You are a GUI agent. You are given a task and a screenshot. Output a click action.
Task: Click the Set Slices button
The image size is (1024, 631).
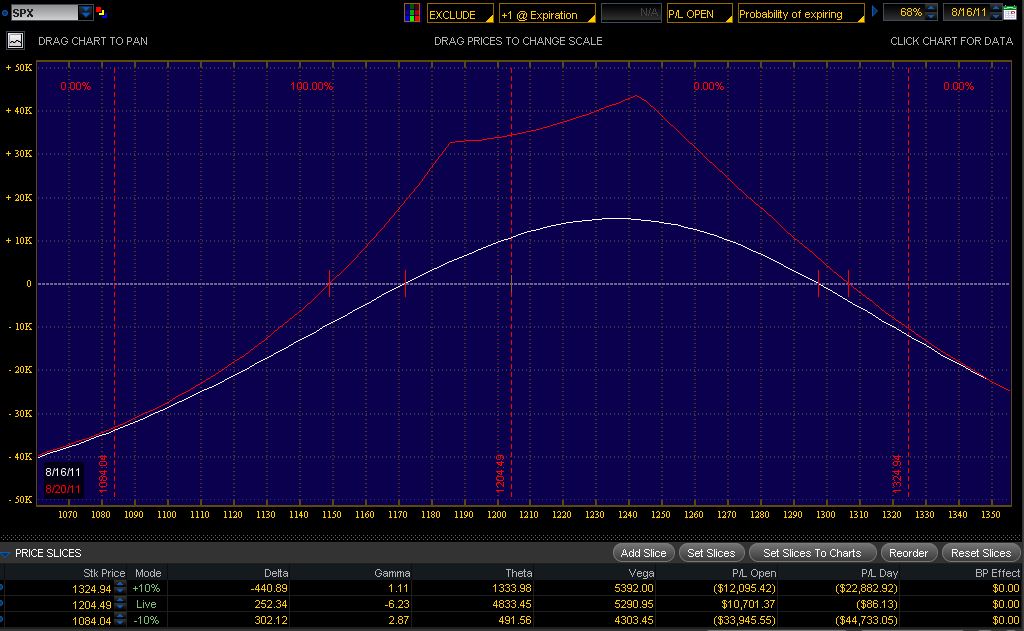[x=711, y=553]
